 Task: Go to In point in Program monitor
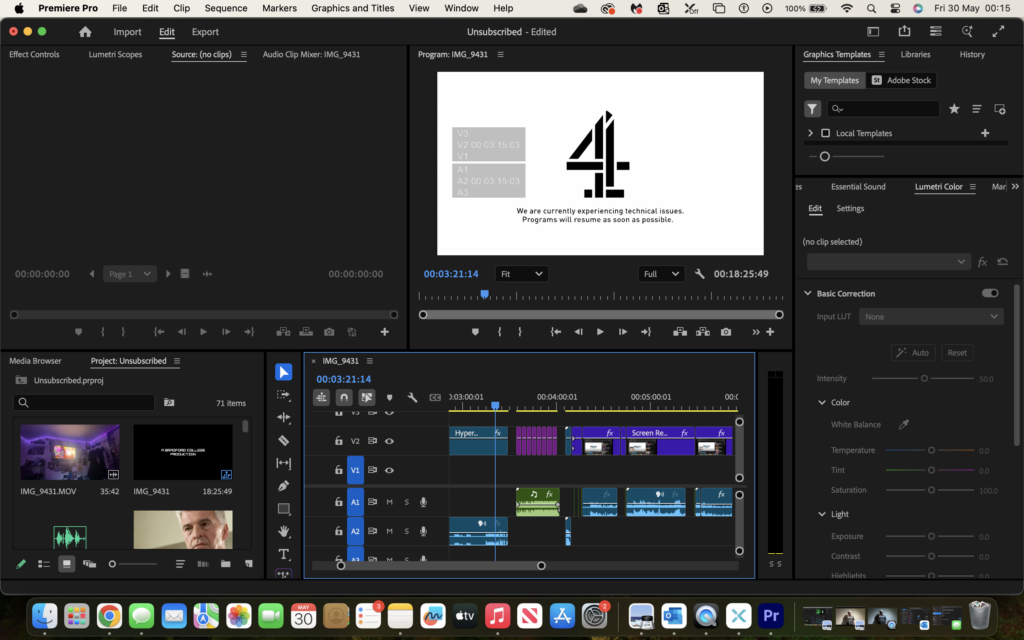[556, 332]
